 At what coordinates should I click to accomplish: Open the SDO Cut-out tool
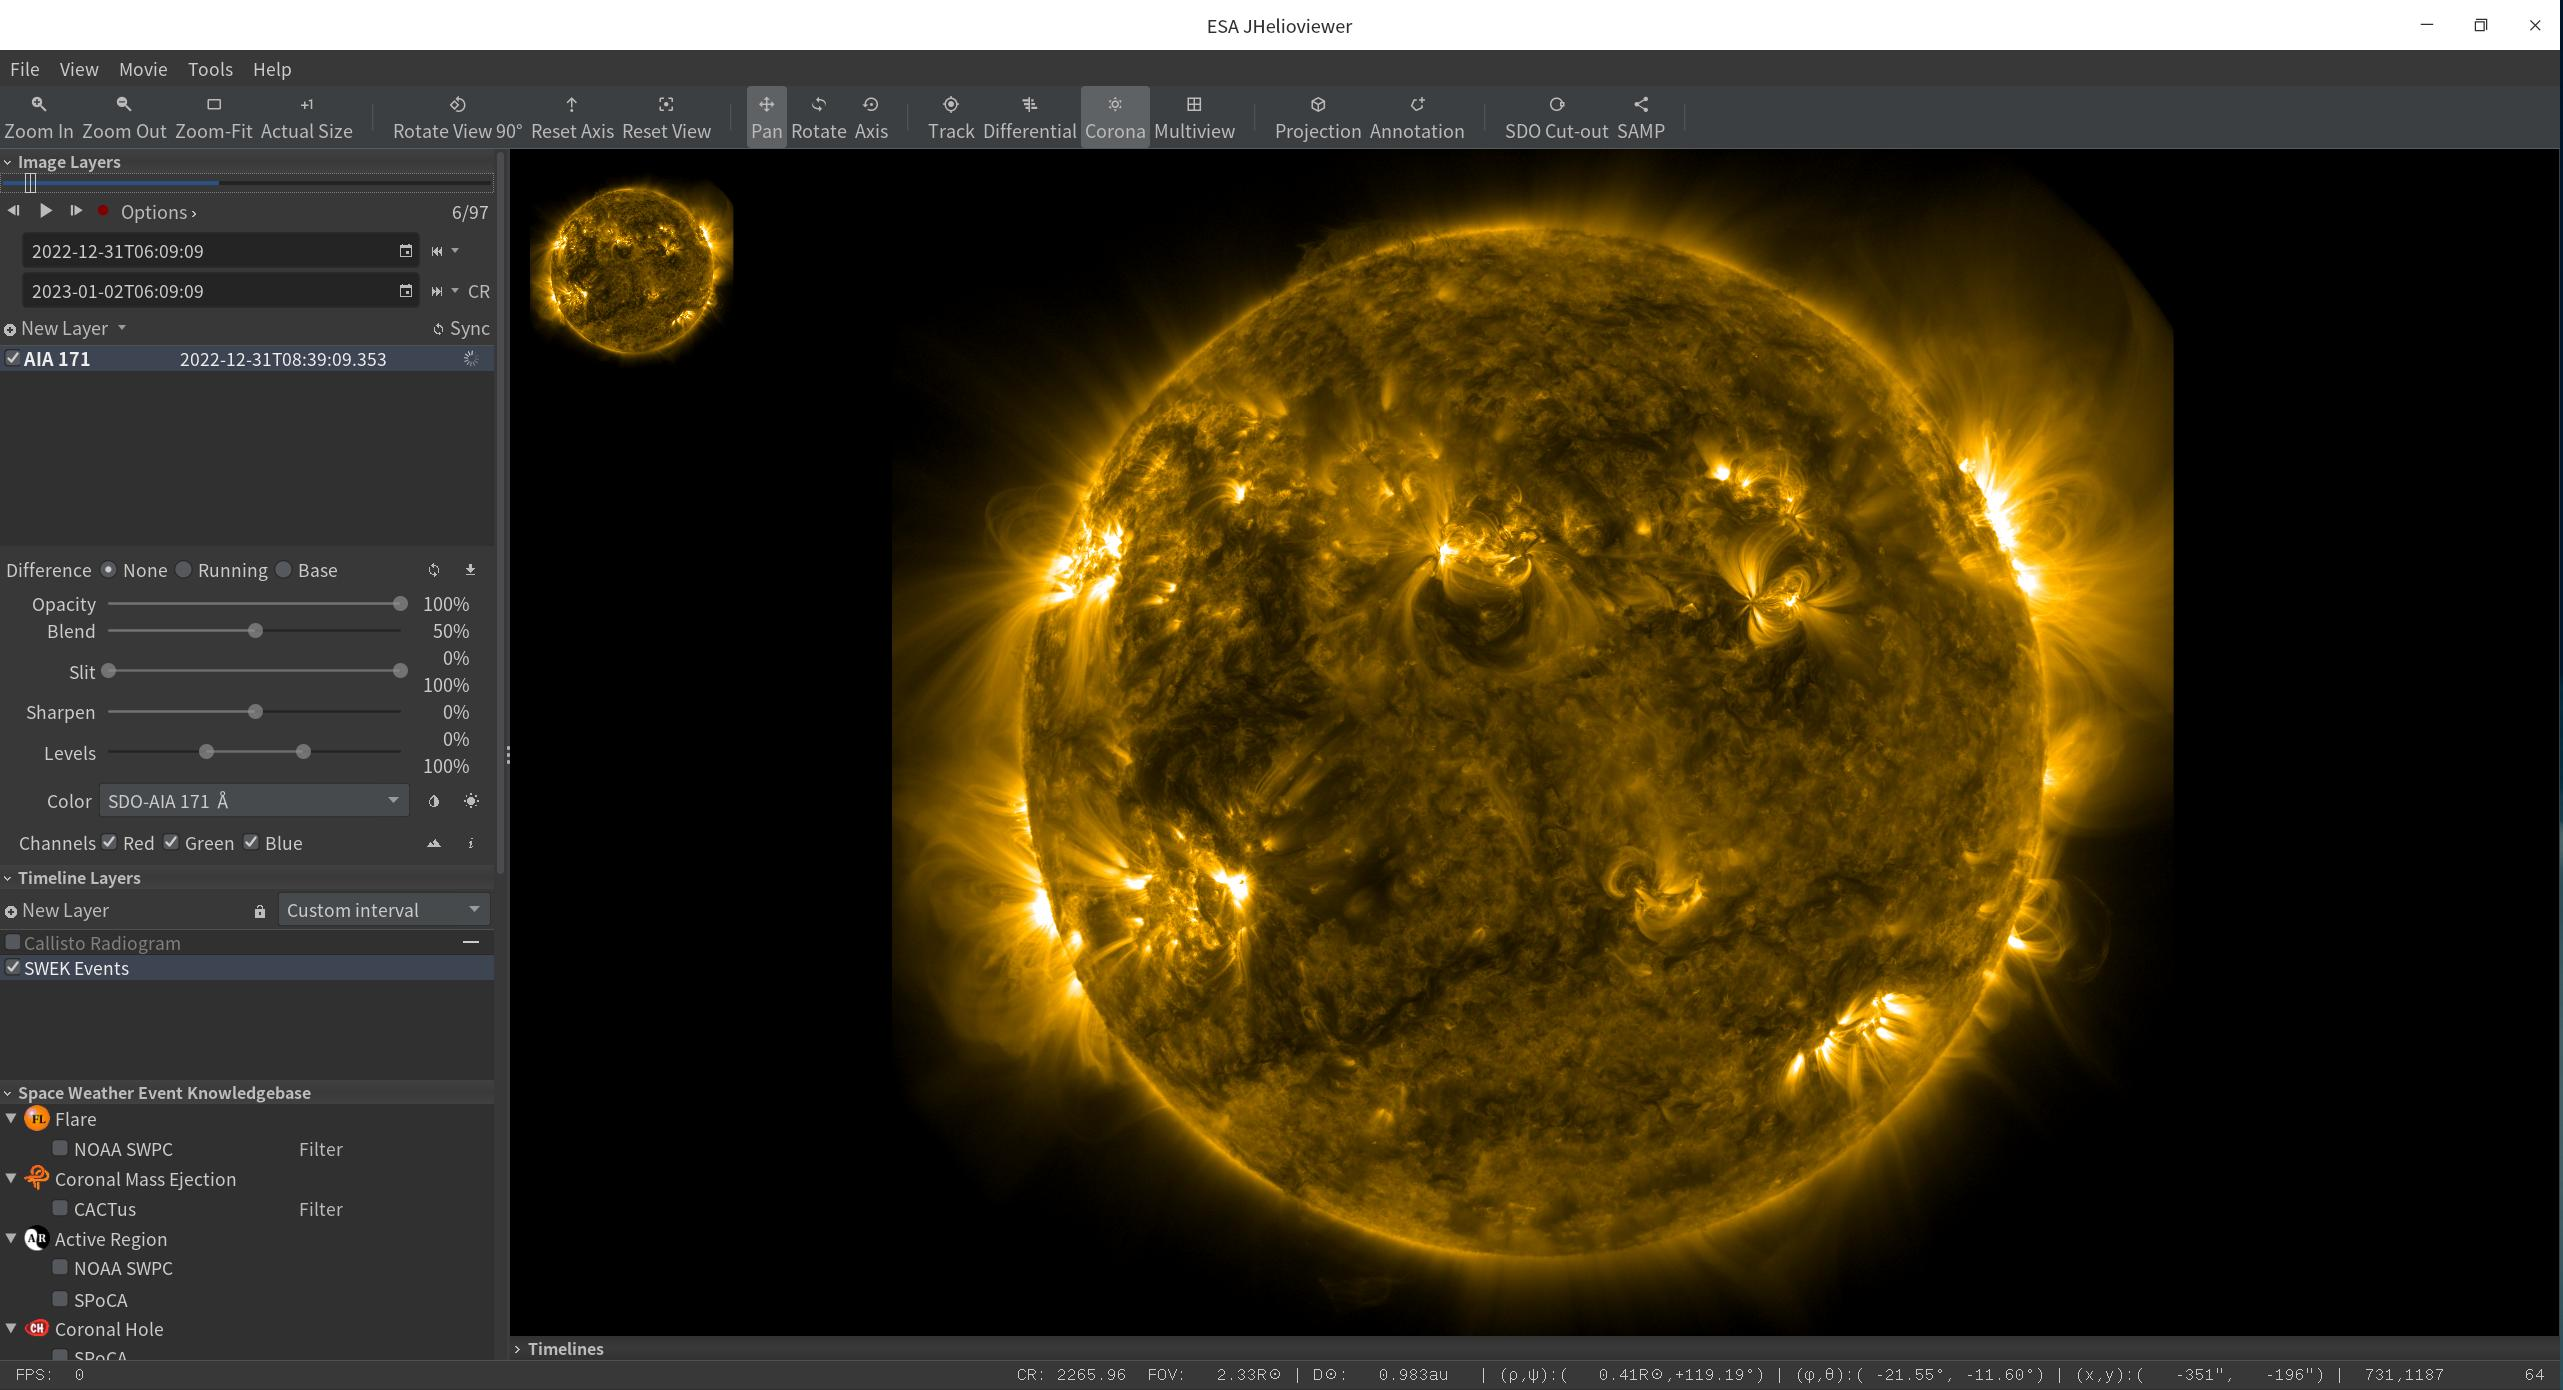tap(1555, 116)
